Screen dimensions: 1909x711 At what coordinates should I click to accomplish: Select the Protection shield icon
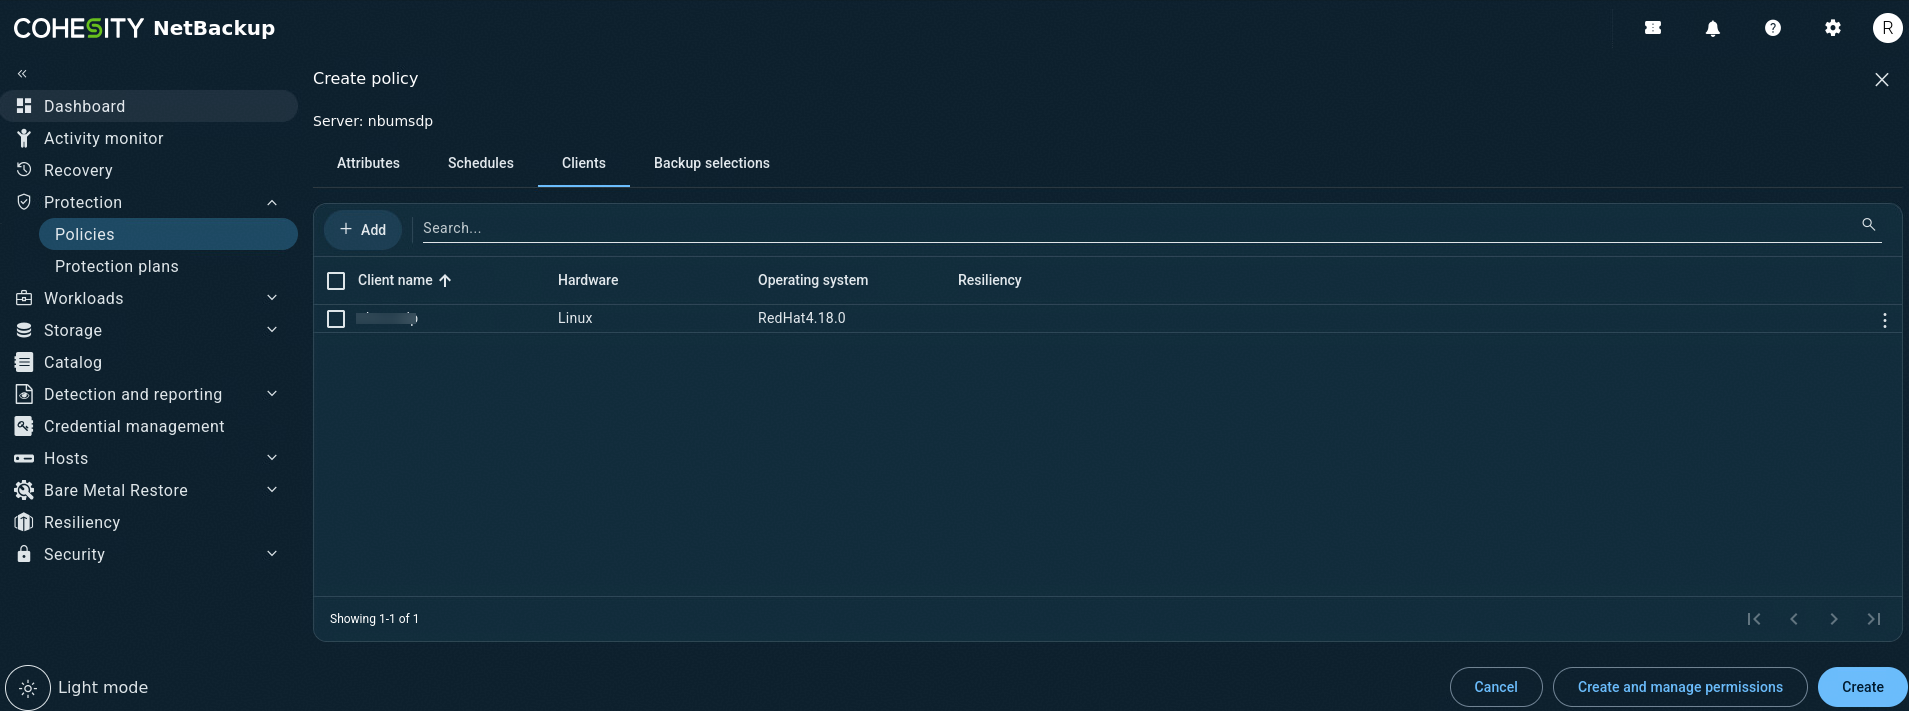24,202
